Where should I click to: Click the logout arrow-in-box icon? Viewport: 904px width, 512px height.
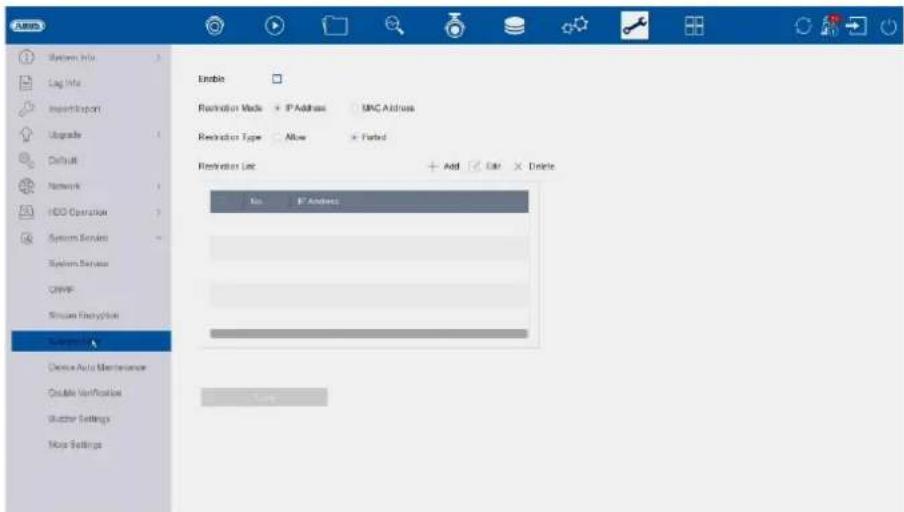856,26
